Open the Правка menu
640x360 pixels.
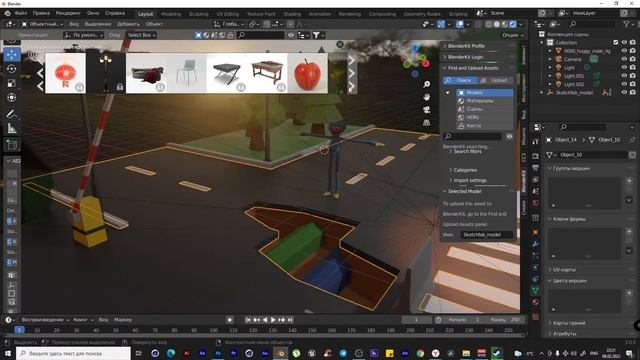[x=41, y=13]
